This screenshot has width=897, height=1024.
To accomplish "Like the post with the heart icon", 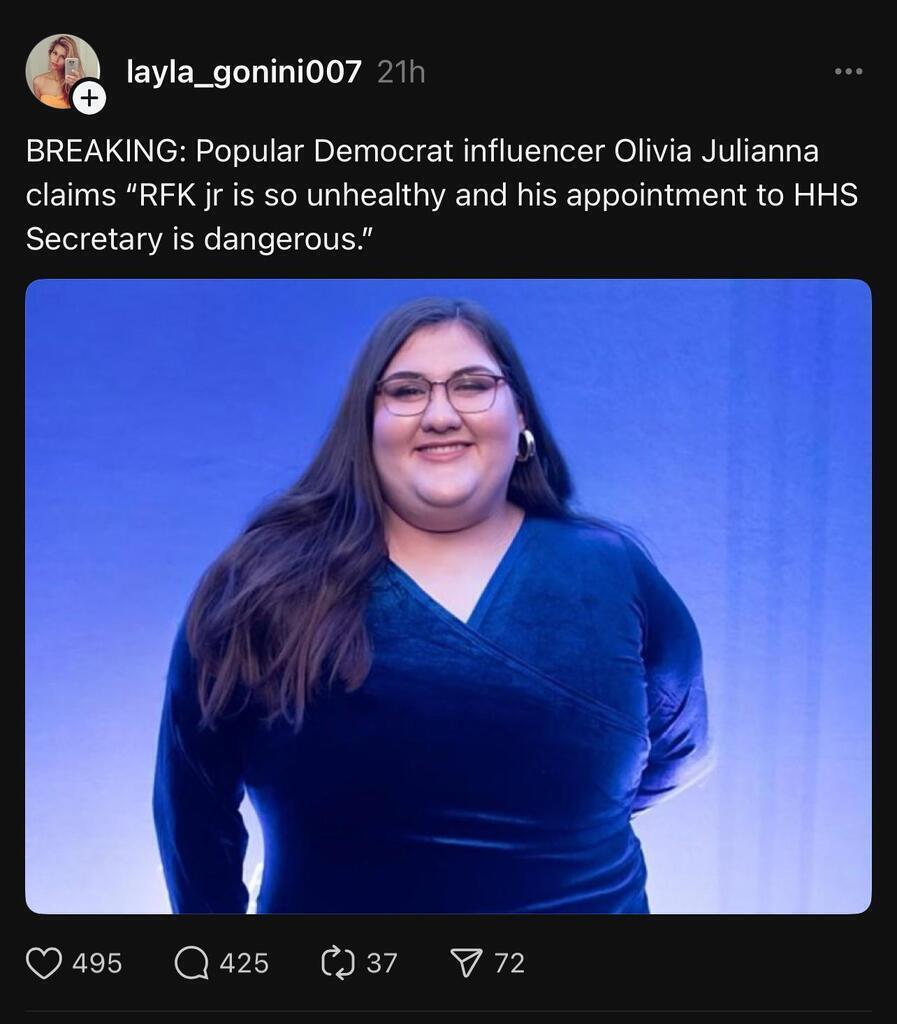I will coord(44,963).
